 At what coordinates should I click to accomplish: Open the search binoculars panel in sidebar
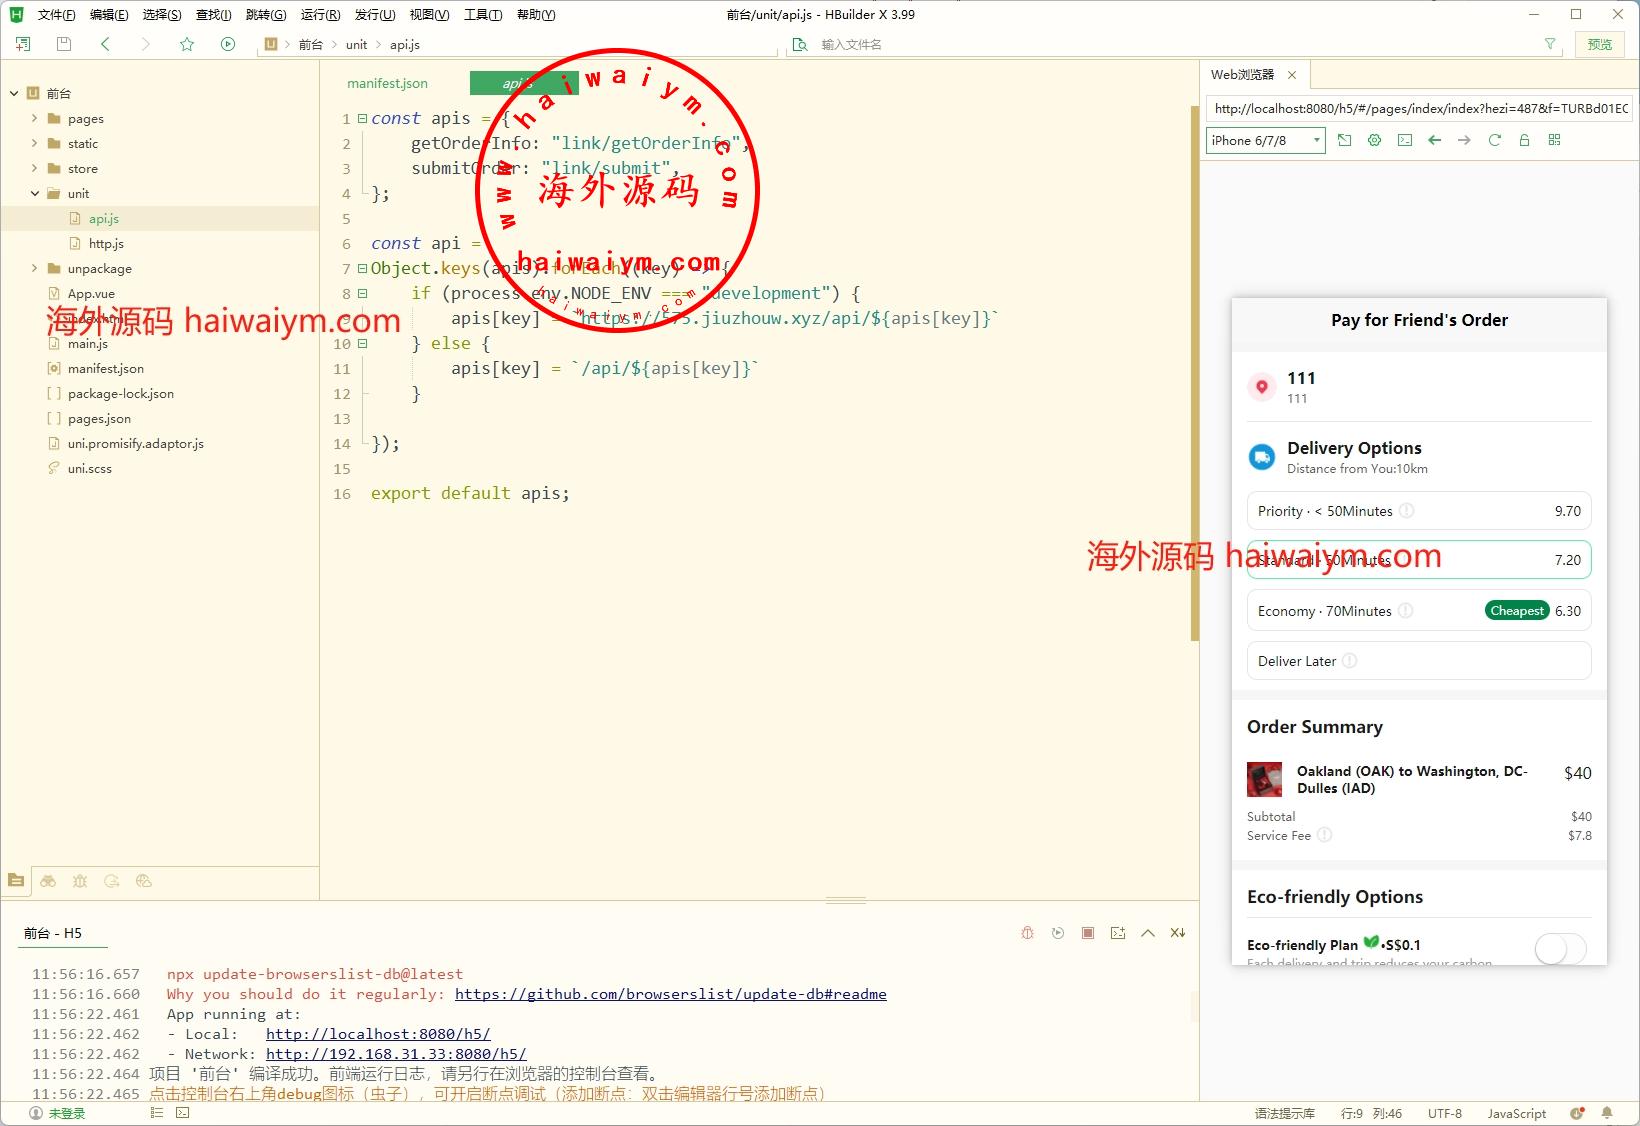click(48, 881)
